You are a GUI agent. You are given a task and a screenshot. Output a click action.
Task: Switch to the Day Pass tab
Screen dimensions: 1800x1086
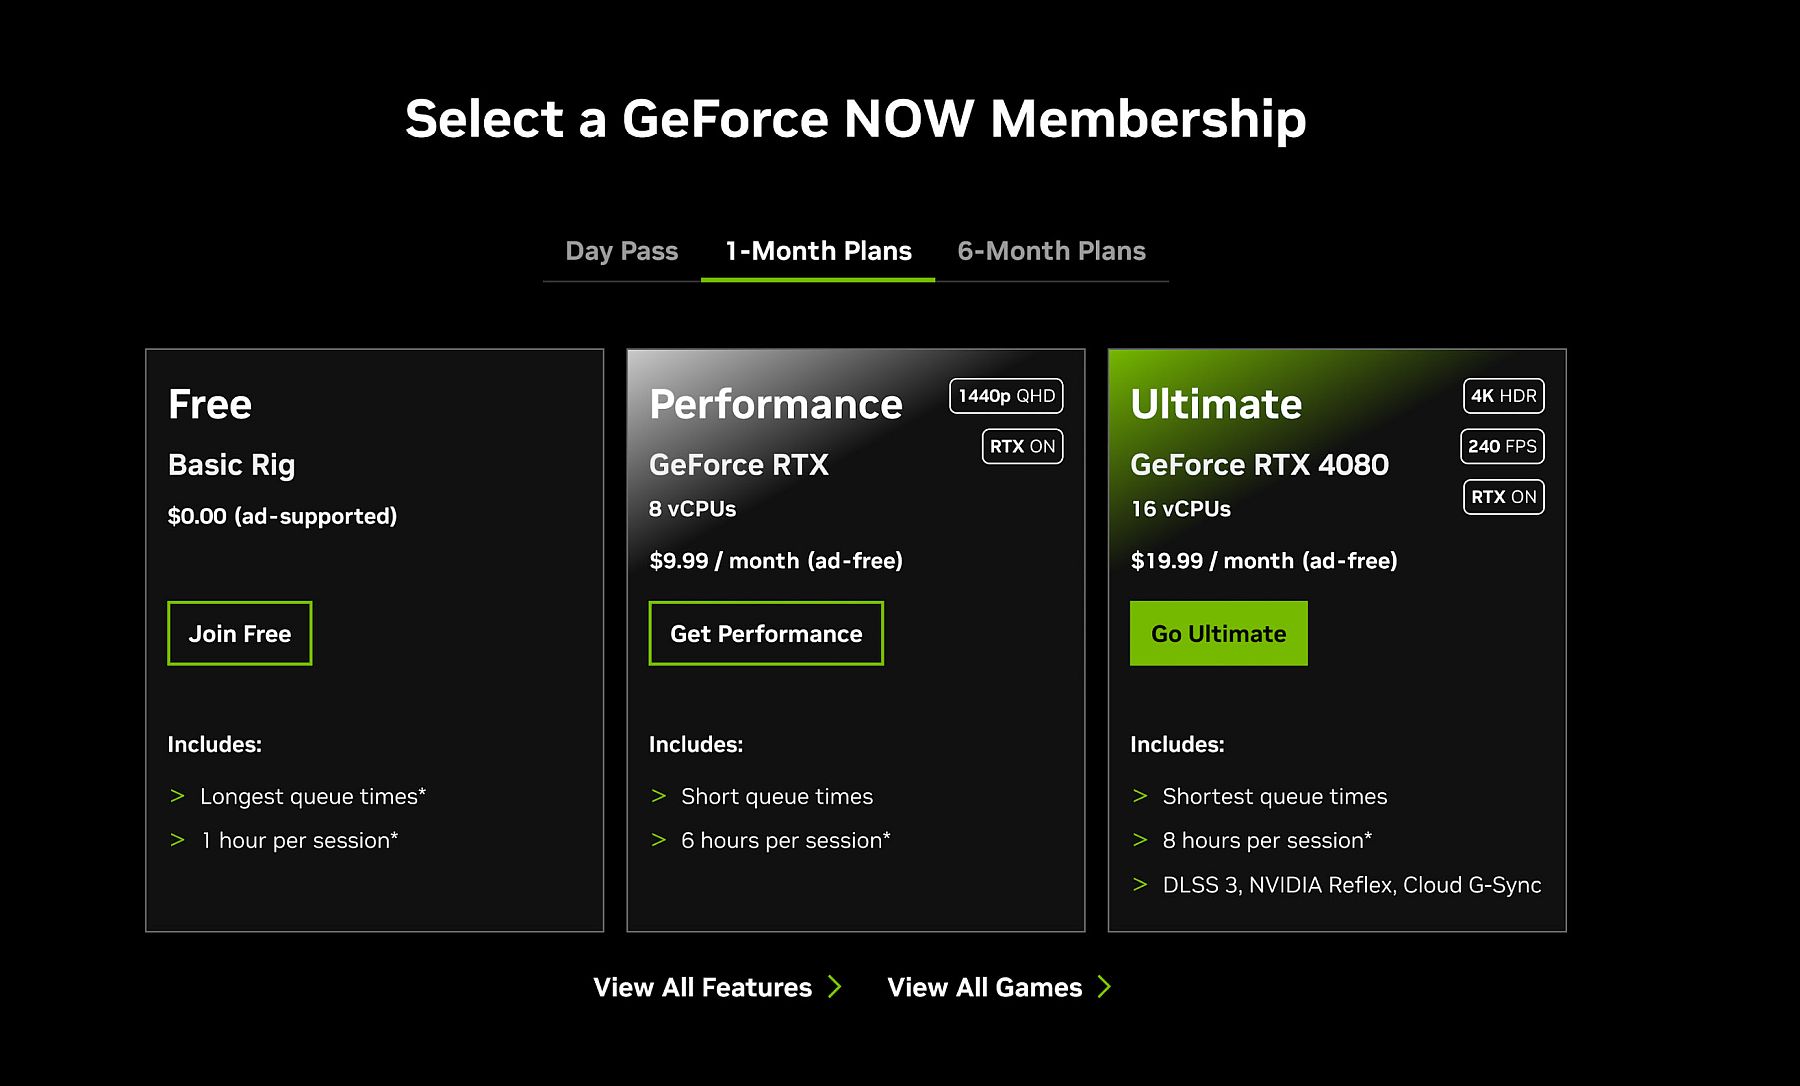621,251
